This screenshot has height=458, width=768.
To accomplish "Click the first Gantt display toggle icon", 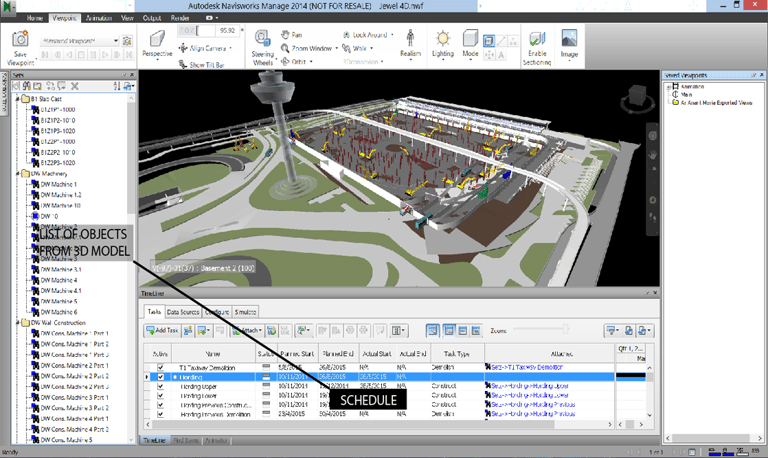I will (x=433, y=331).
